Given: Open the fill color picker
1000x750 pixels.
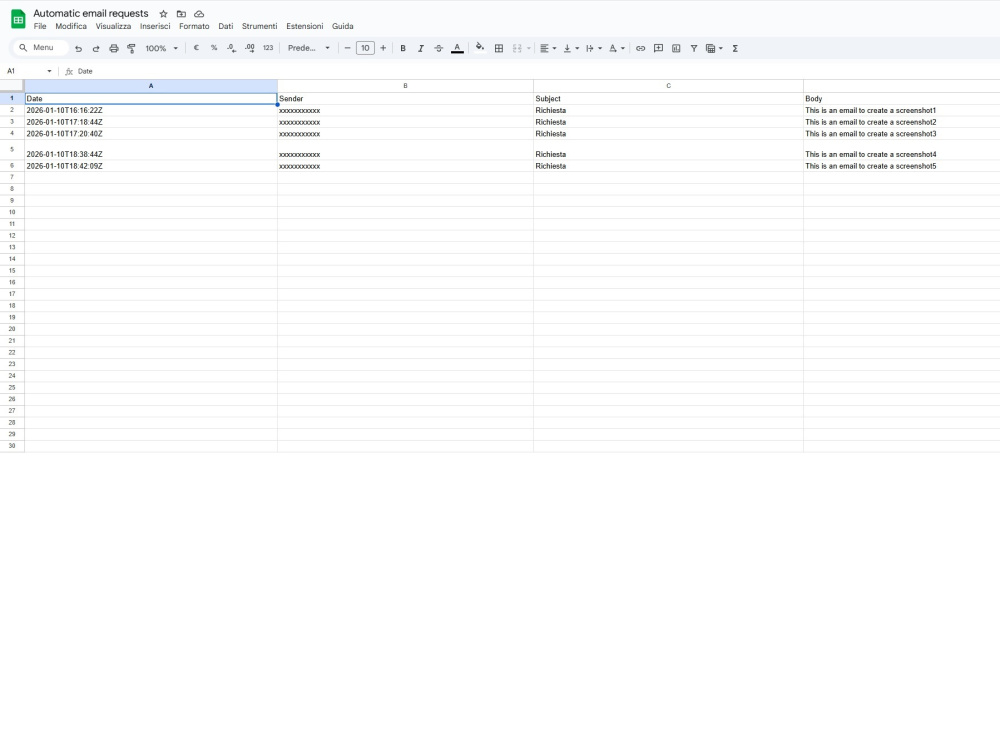Looking at the screenshot, I should (x=480, y=48).
